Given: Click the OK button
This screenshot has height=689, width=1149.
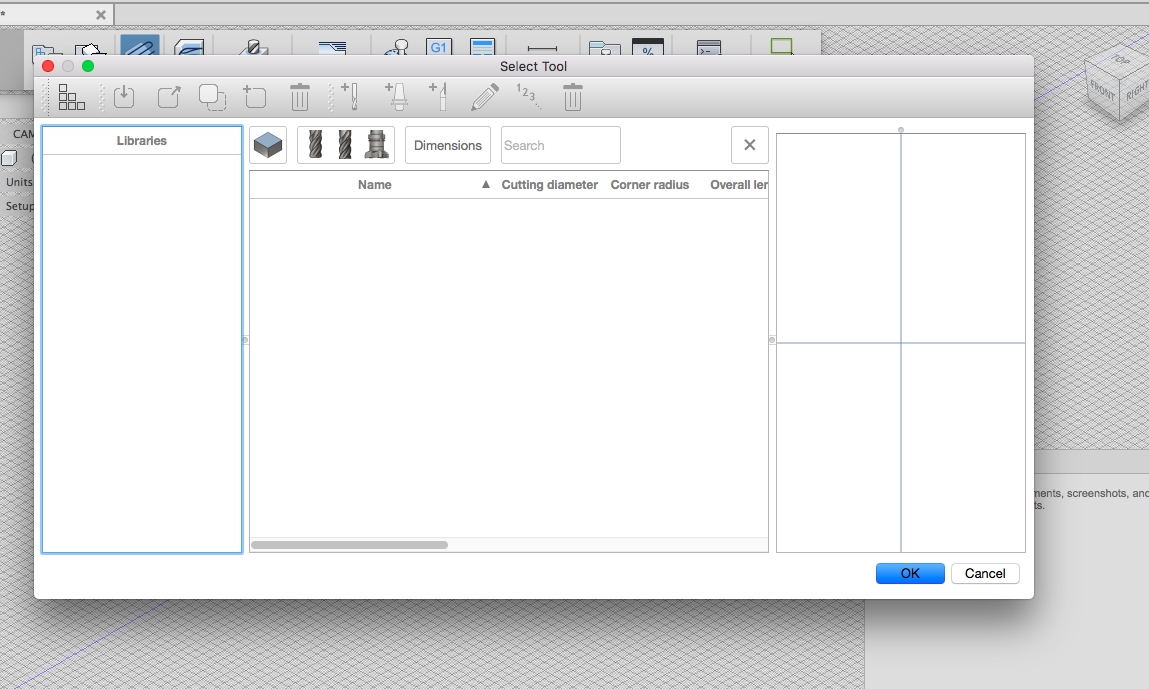Looking at the screenshot, I should 910,573.
